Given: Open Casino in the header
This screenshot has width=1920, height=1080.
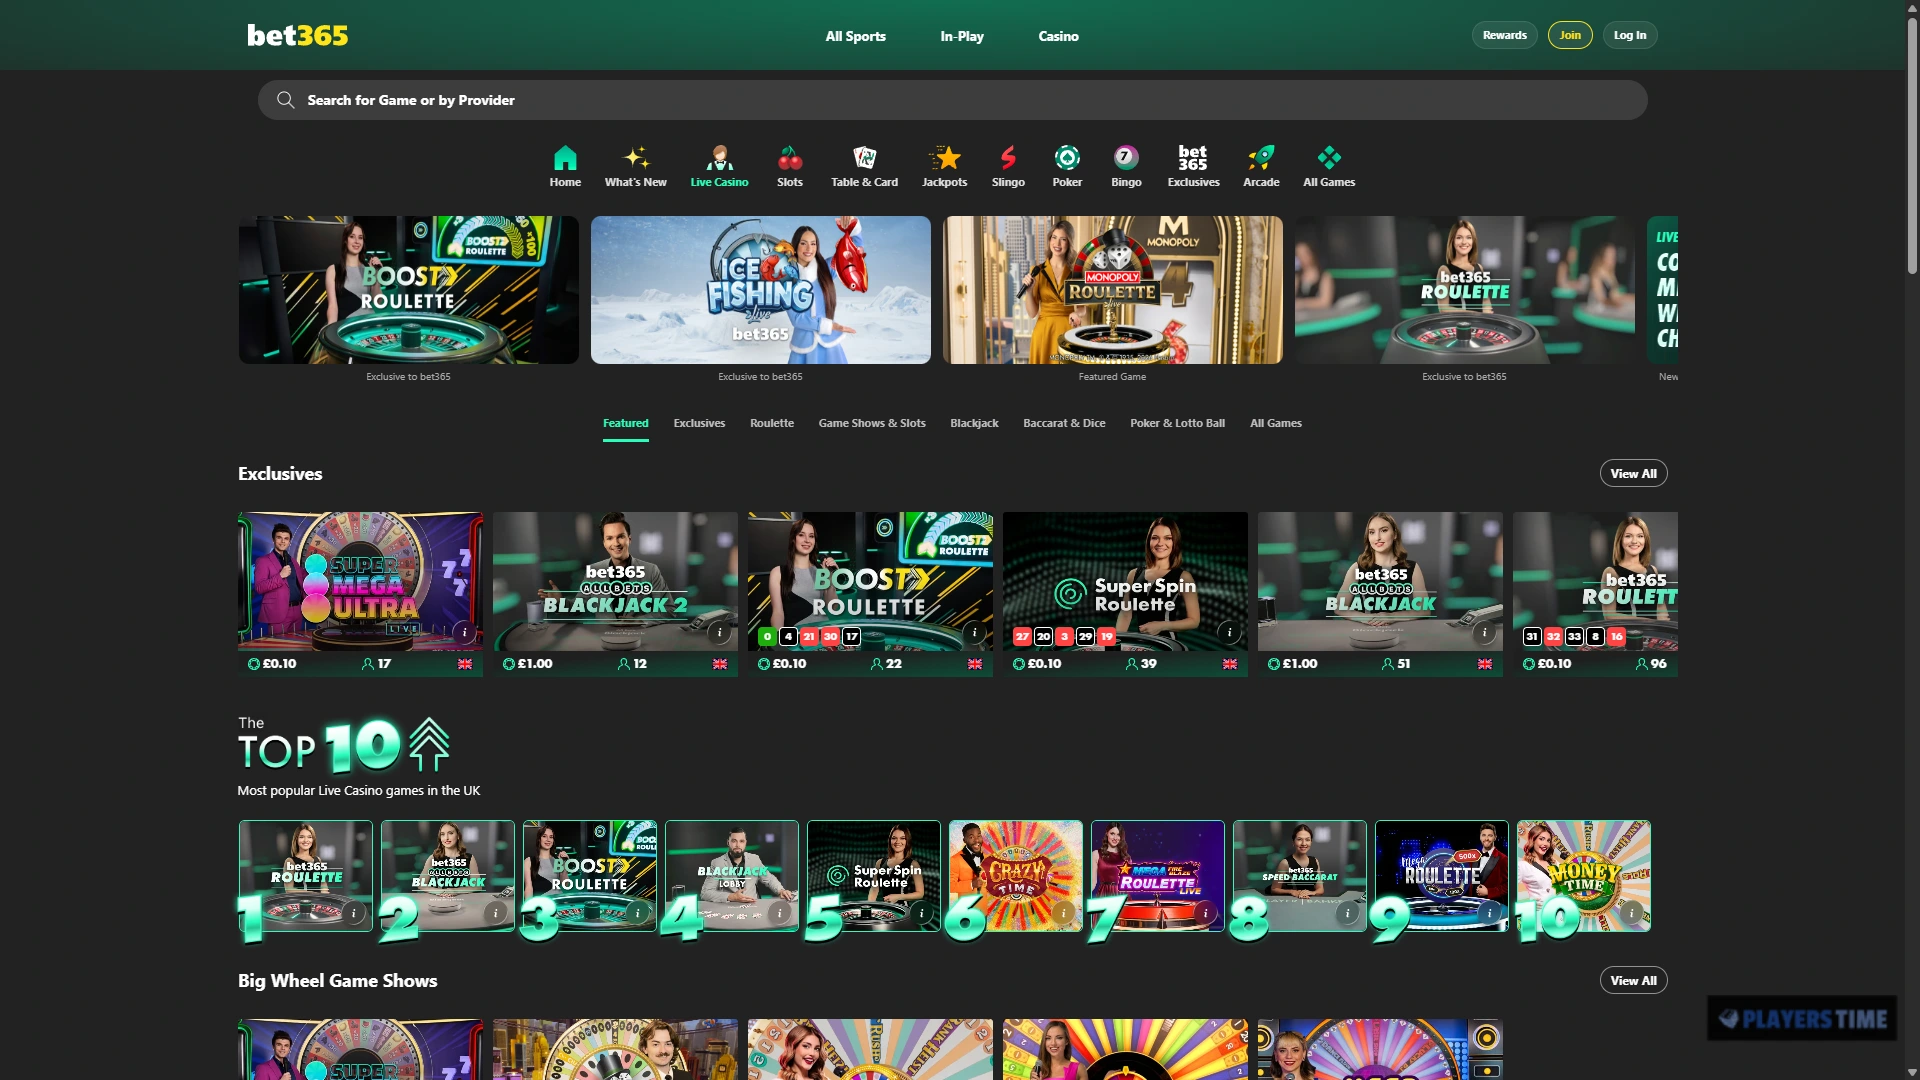Looking at the screenshot, I should pos(1058,36).
